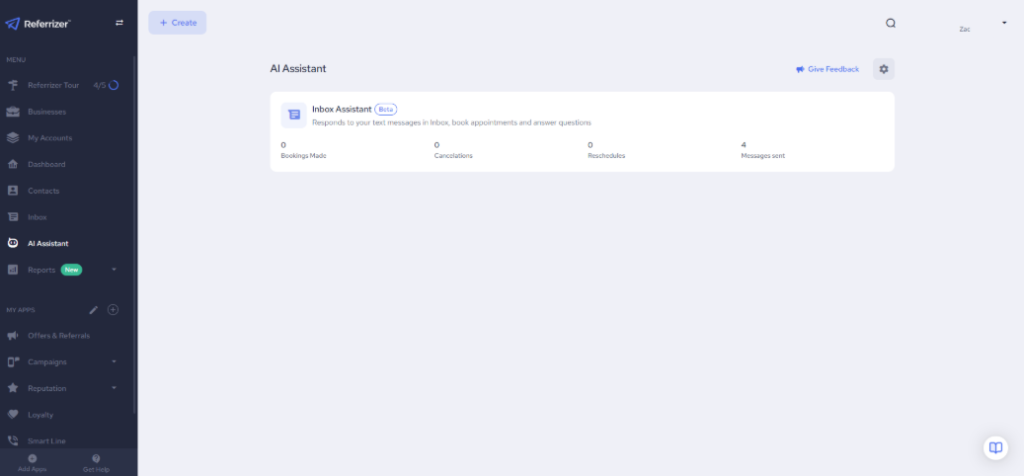Click the pencil icon beside My Apps
The width and height of the screenshot is (1024, 476).
coord(94,310)
